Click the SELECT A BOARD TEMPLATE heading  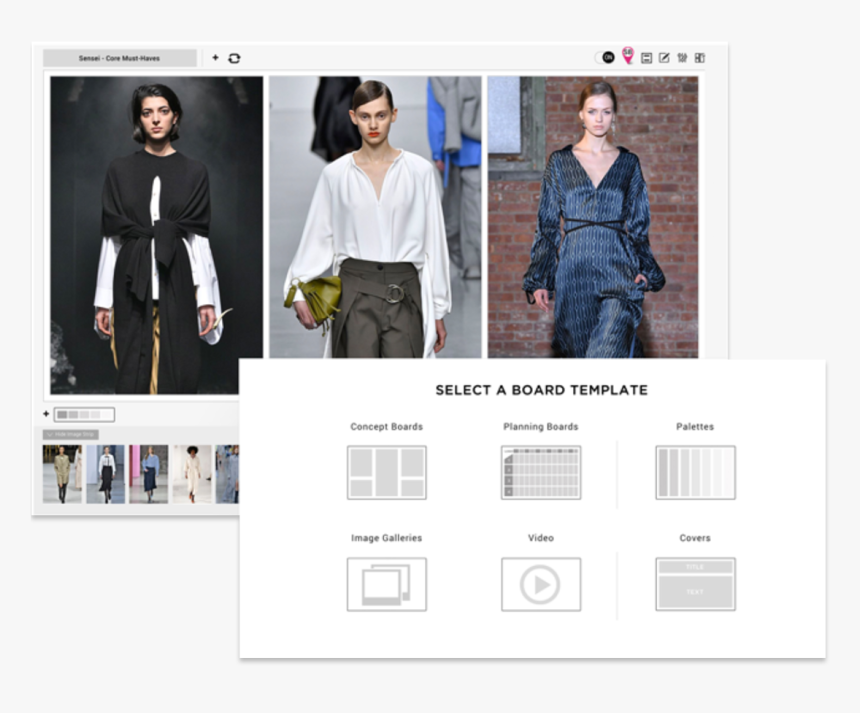[x=541, y=390]
